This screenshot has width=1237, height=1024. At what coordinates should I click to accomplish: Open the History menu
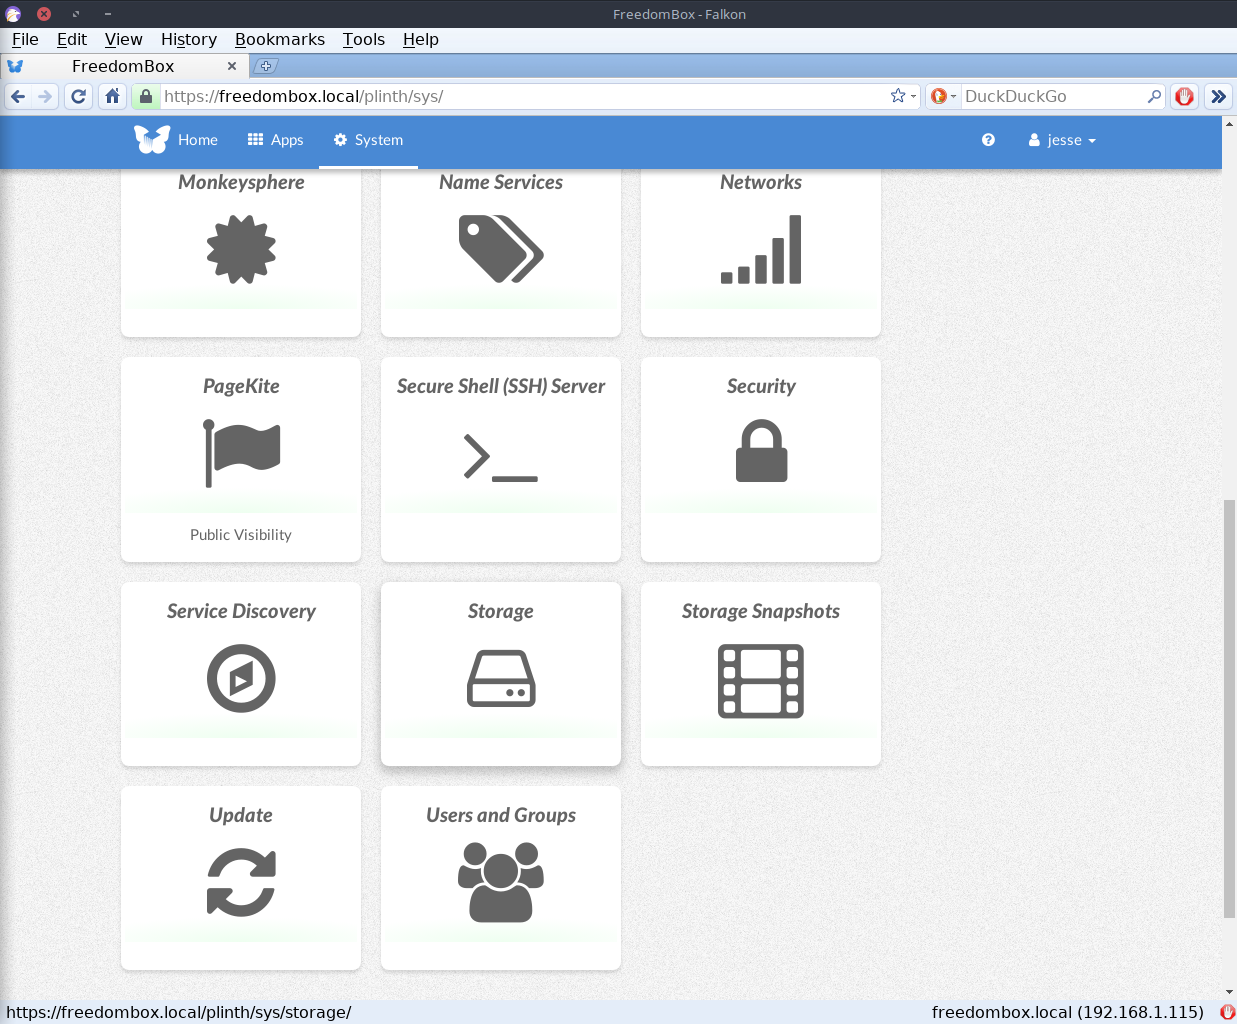click(189, 39)
